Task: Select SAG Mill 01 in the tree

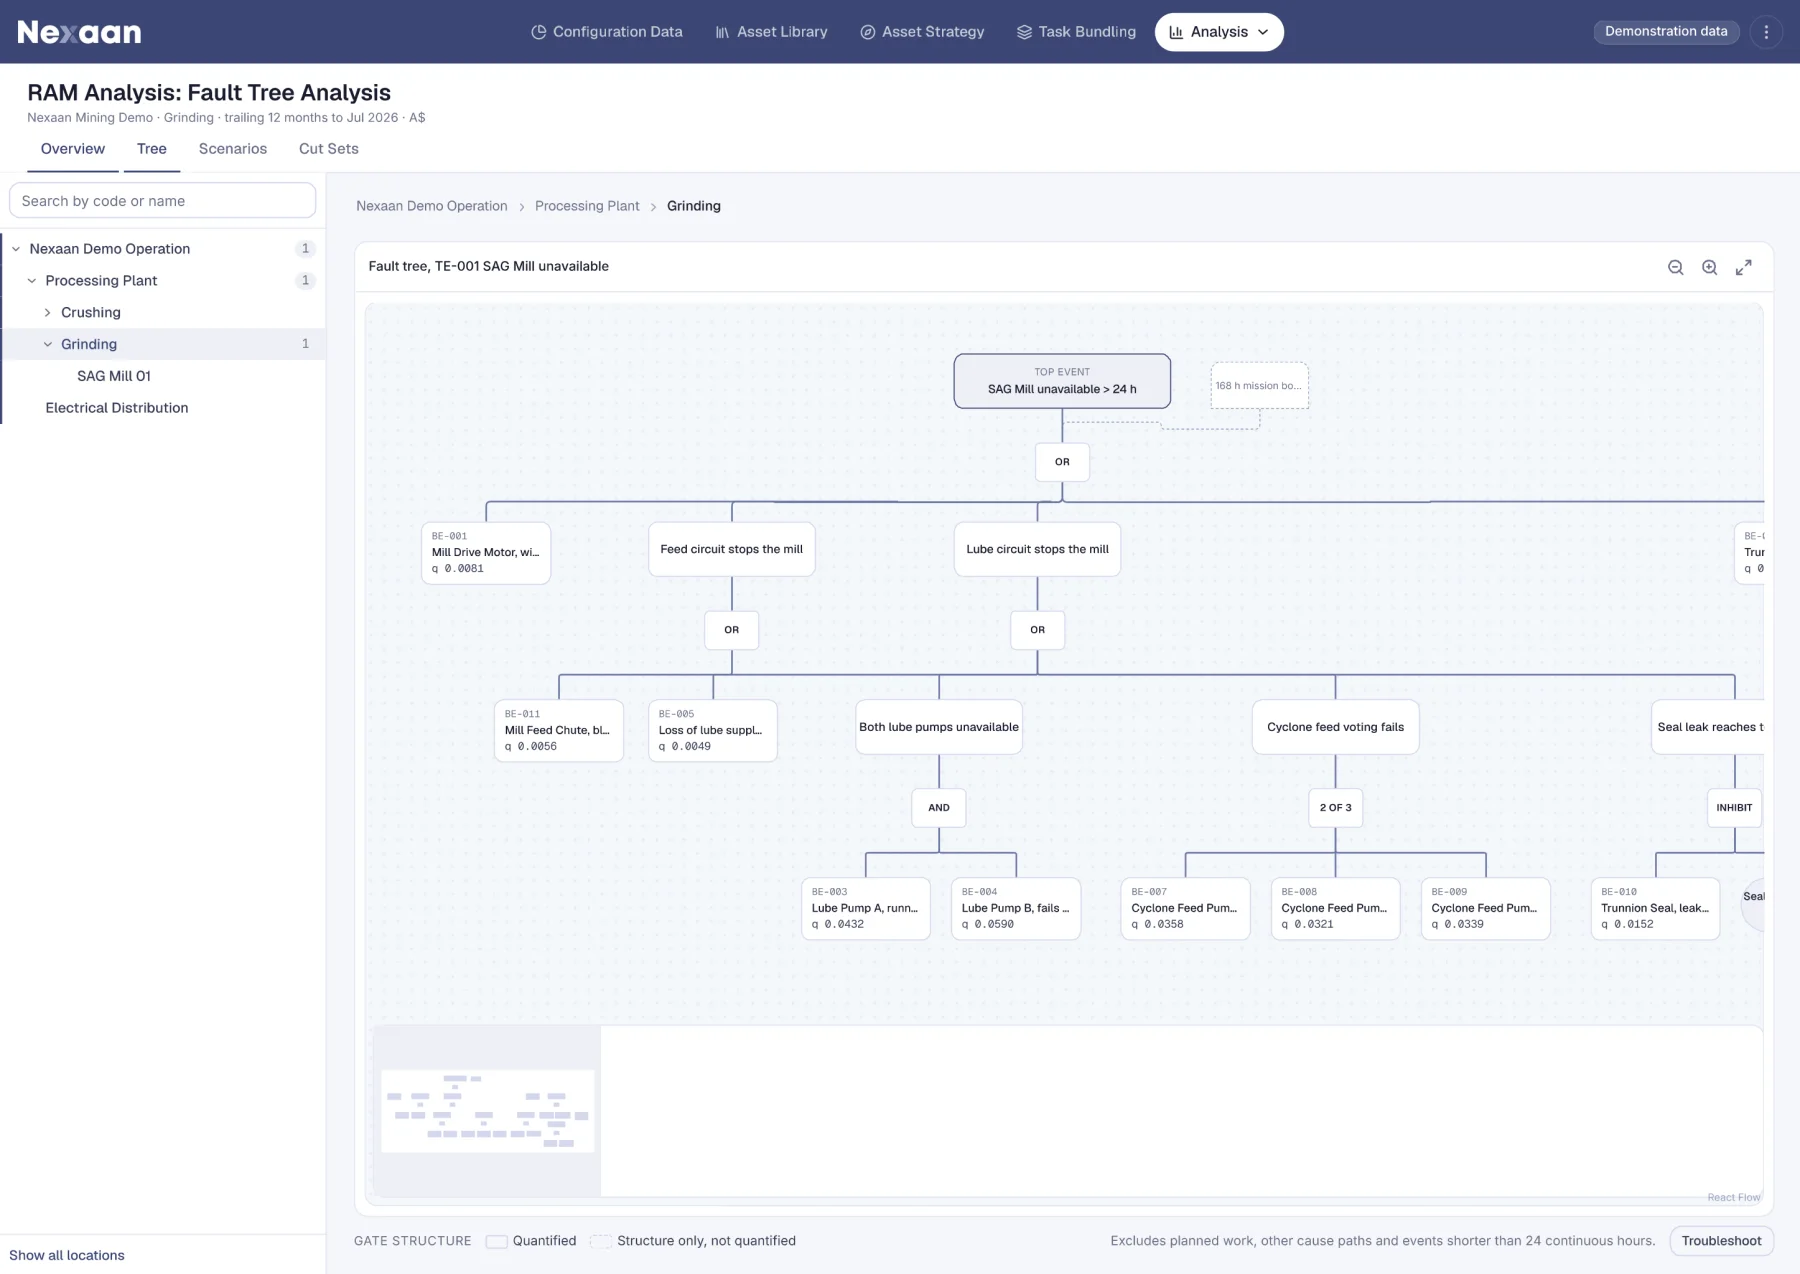Action: tap(114, 376)
